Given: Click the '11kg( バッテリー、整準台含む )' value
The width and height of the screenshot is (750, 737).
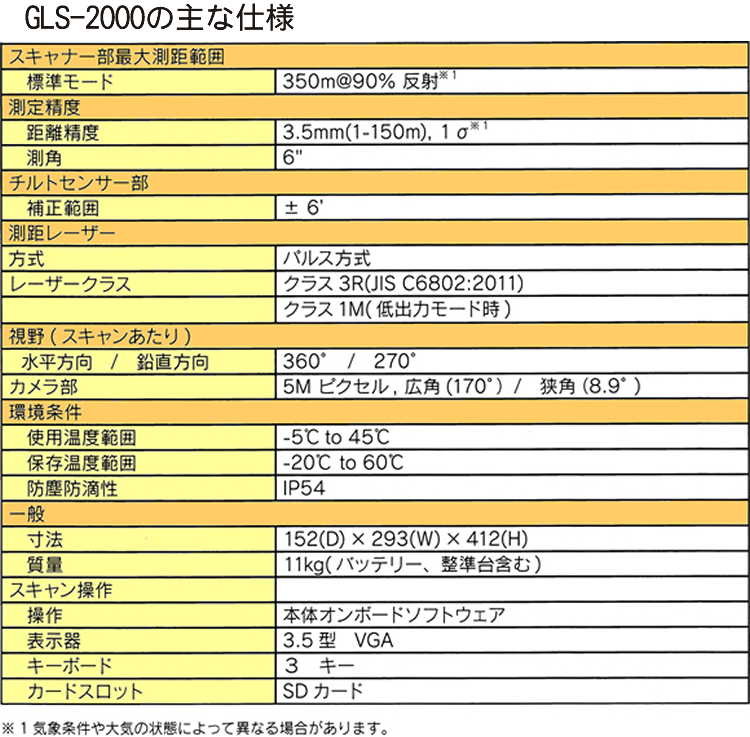Looking at the screenshot, I should [x=412, y=564].
